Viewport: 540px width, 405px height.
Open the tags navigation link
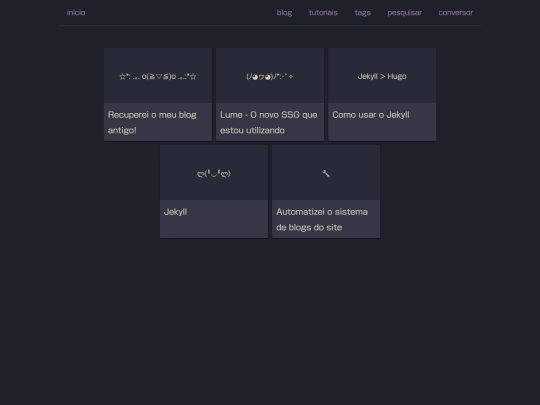coord(363,13)
